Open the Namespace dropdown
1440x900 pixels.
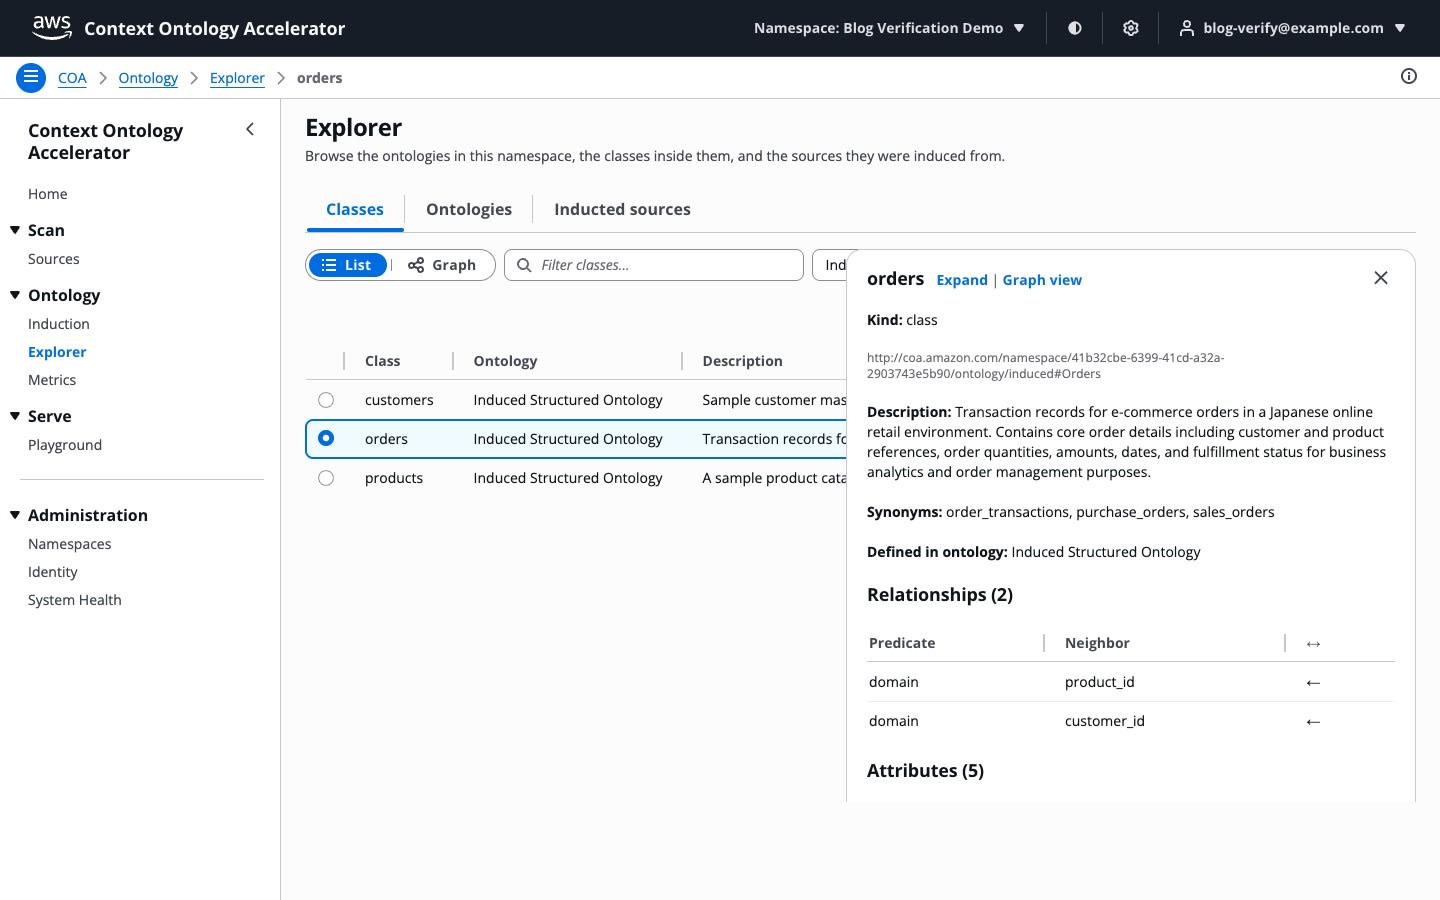point(889,28)
